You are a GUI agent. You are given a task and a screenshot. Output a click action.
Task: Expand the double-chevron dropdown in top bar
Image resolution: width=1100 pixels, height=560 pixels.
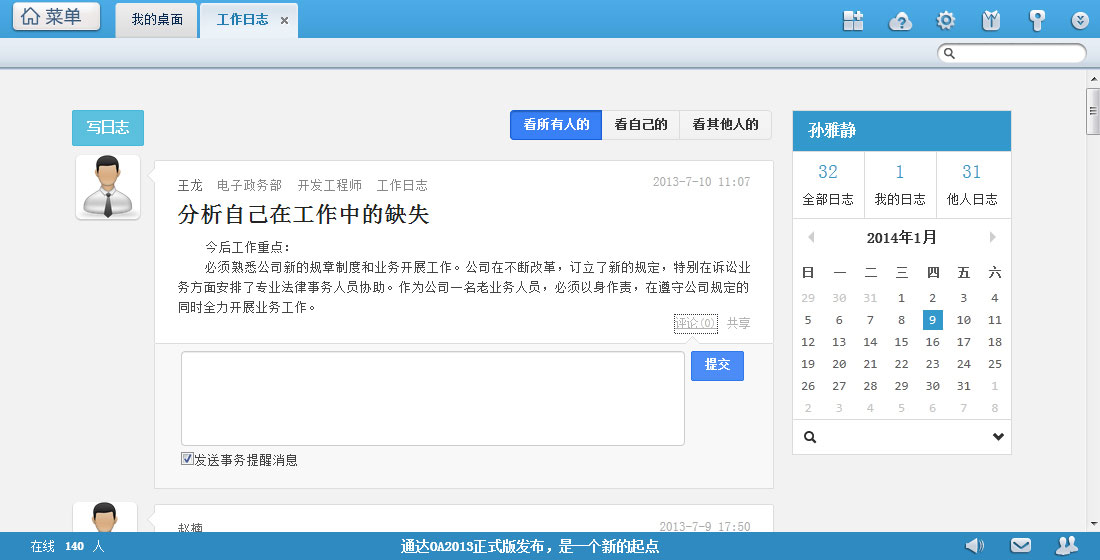tap(1080, 20)
